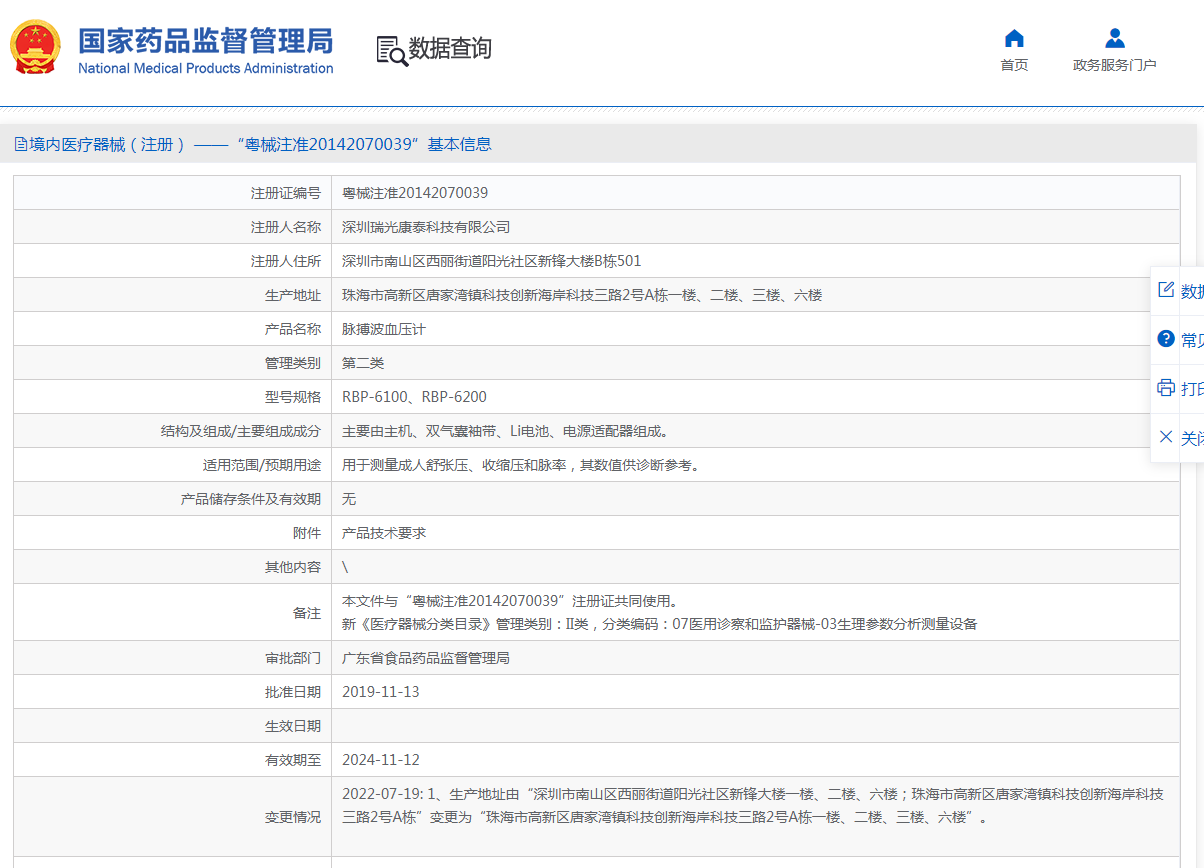Click the 其他内容 row label
This screenshot has width=1204, height=868.
293,567
